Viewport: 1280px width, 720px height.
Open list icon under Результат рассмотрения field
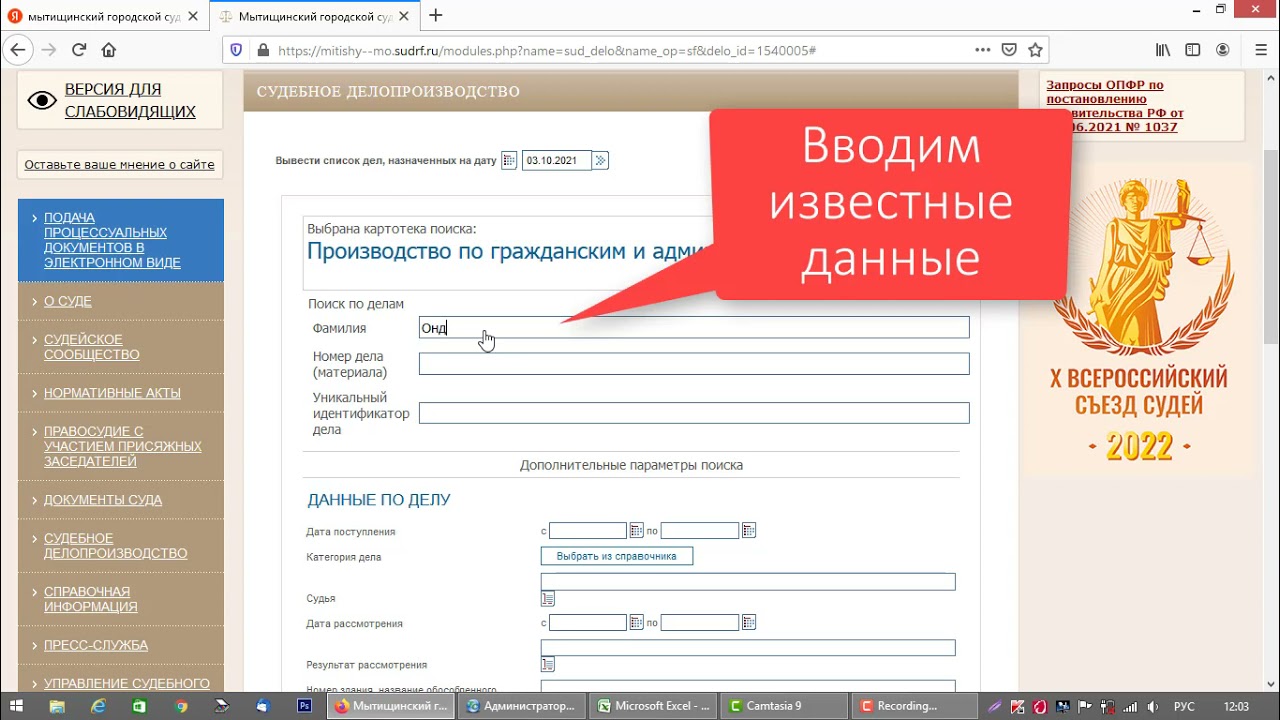[x=548, y=664]
